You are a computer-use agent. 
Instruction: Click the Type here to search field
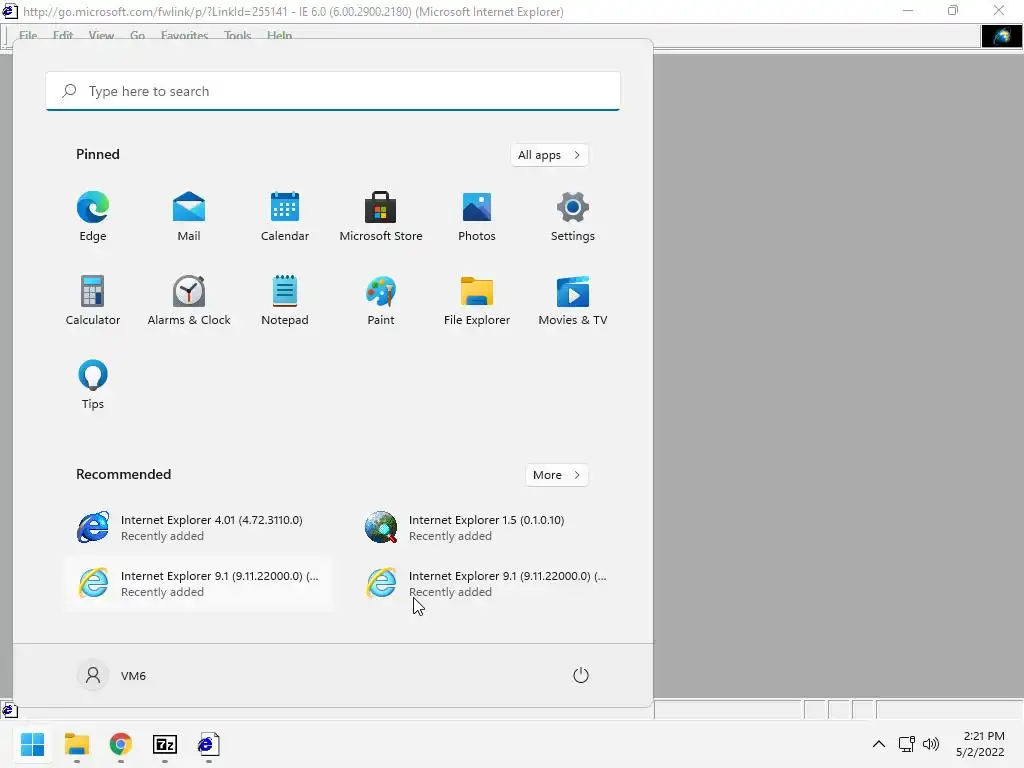(x=333, y=91)
